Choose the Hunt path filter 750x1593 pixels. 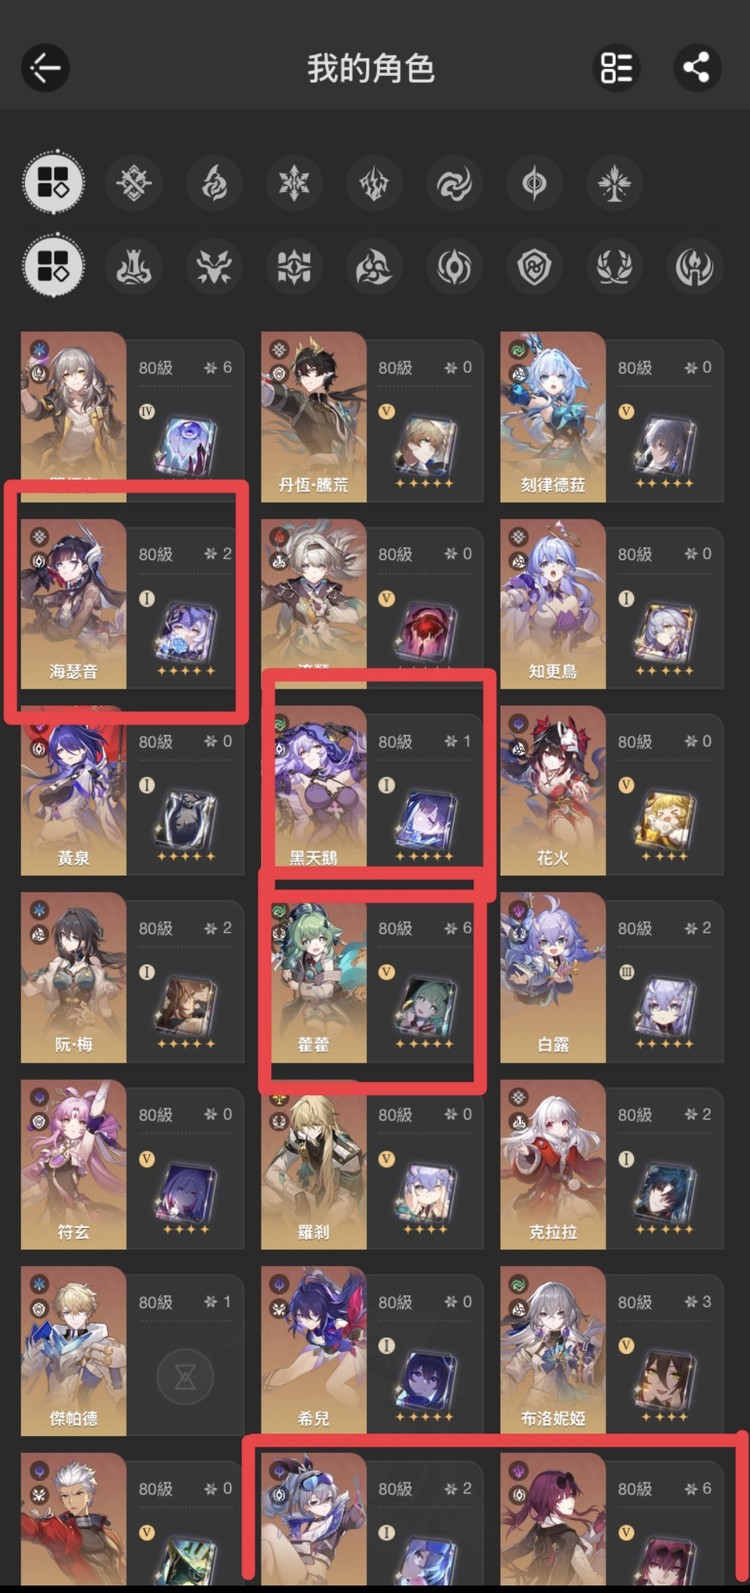215,266
